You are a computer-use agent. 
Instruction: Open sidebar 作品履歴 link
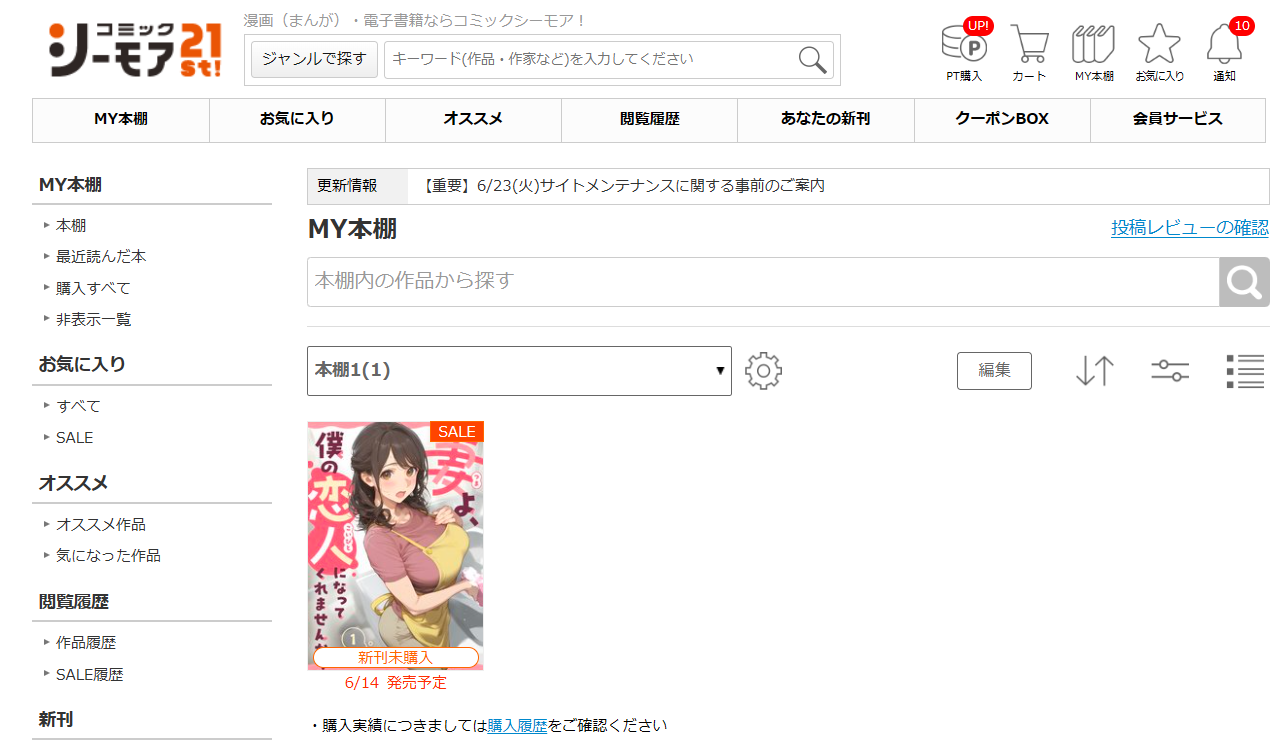coord(86,644)
